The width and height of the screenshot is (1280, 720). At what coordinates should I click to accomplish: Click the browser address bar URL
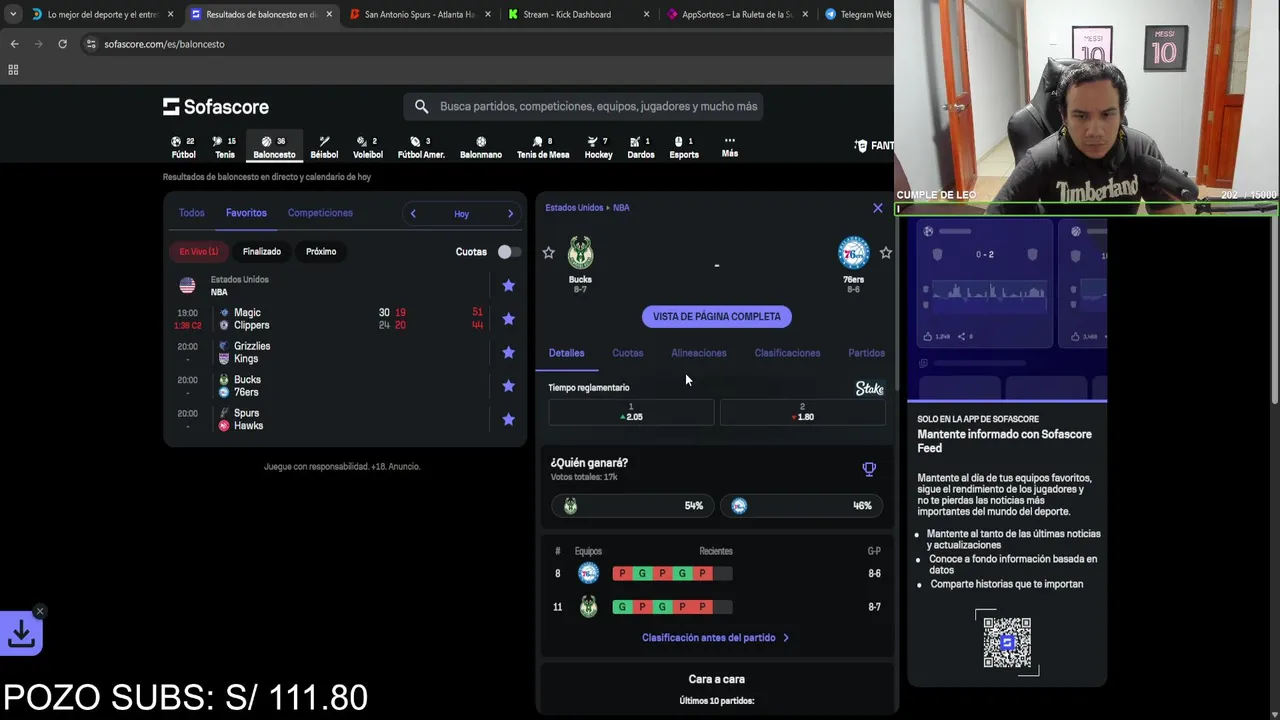[164, 44]
